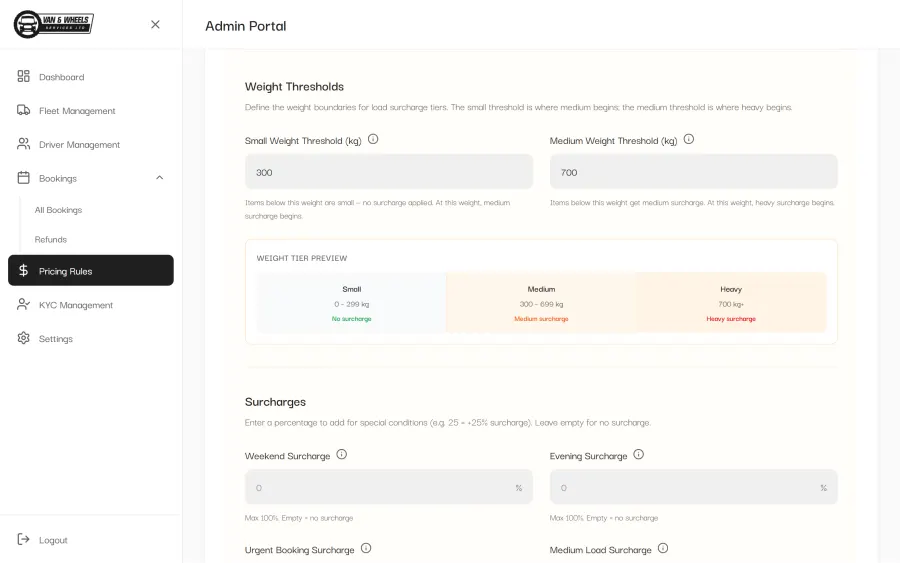Click the Dashboard grid icon
This screenshot has width=900, height=563.
[x=24, y=76]
